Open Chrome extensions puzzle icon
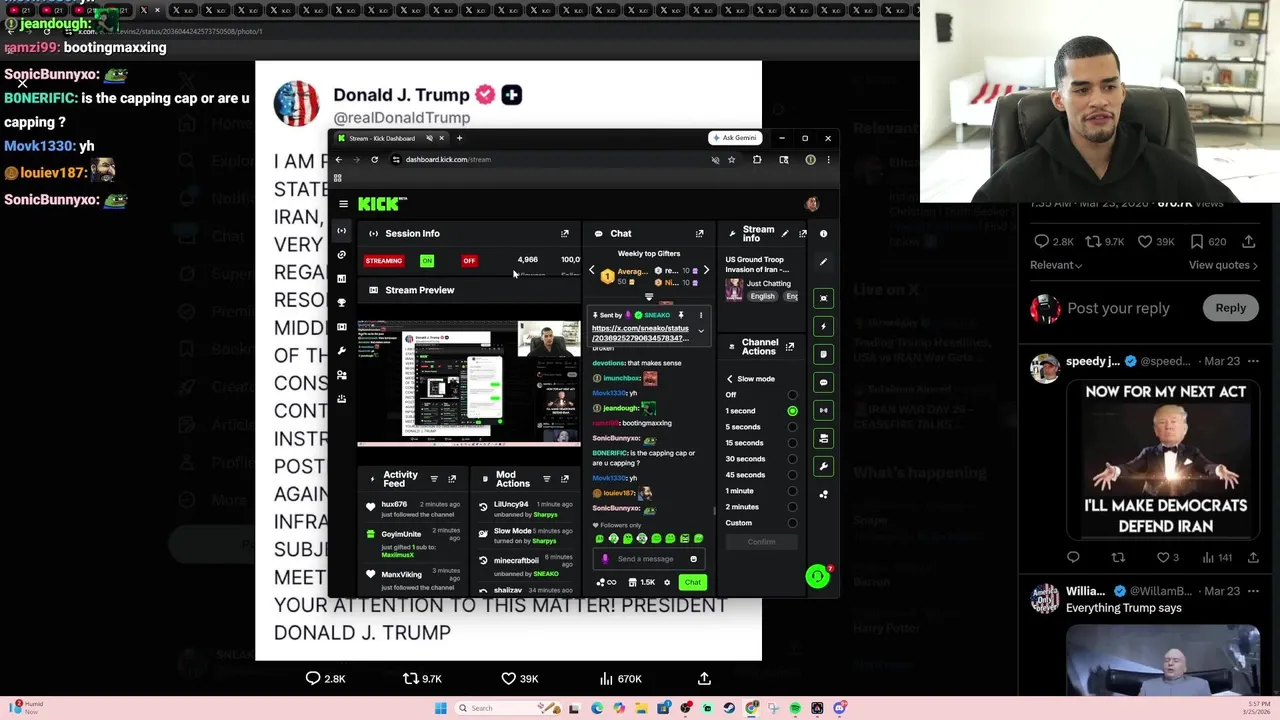 (x=757, y=160)
